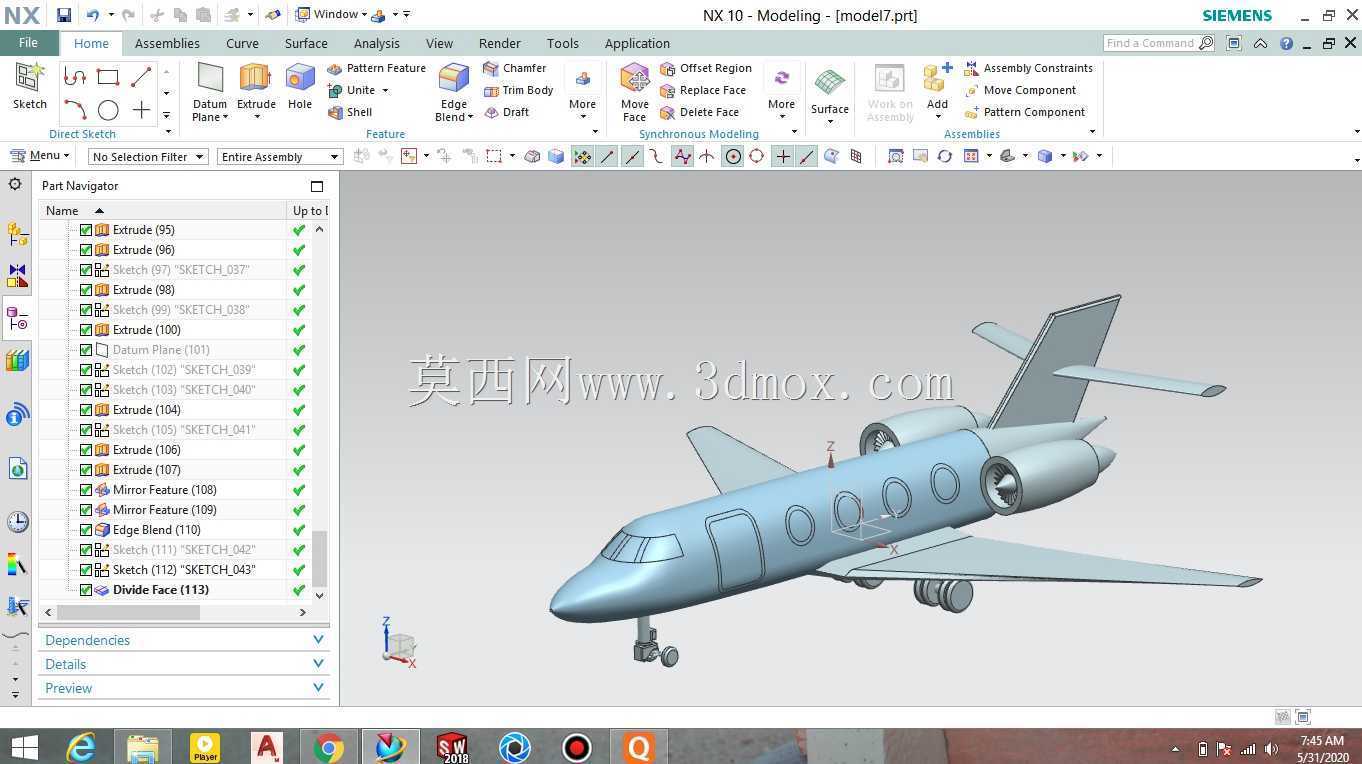Open Internet Explorer from the taskbar
Screen dimensions: 1362x764
point(81,747)
